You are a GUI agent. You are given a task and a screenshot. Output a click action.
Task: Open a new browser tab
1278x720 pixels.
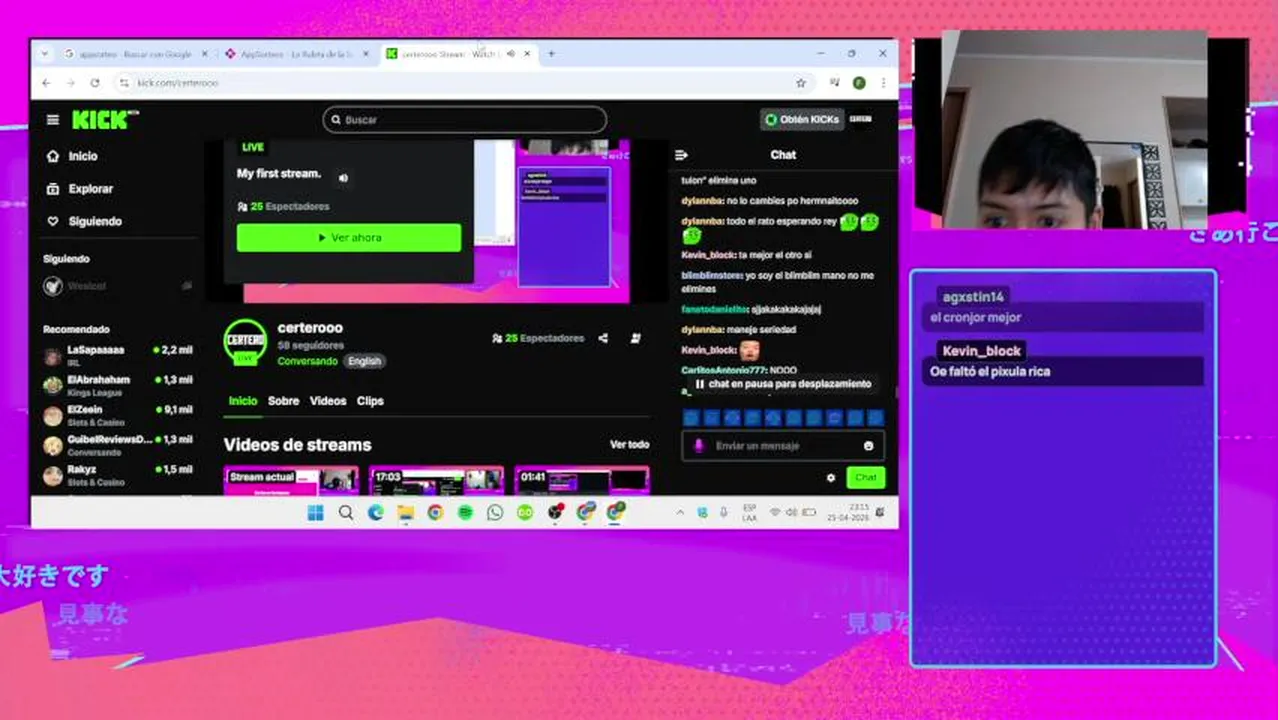tap(551, 54)
